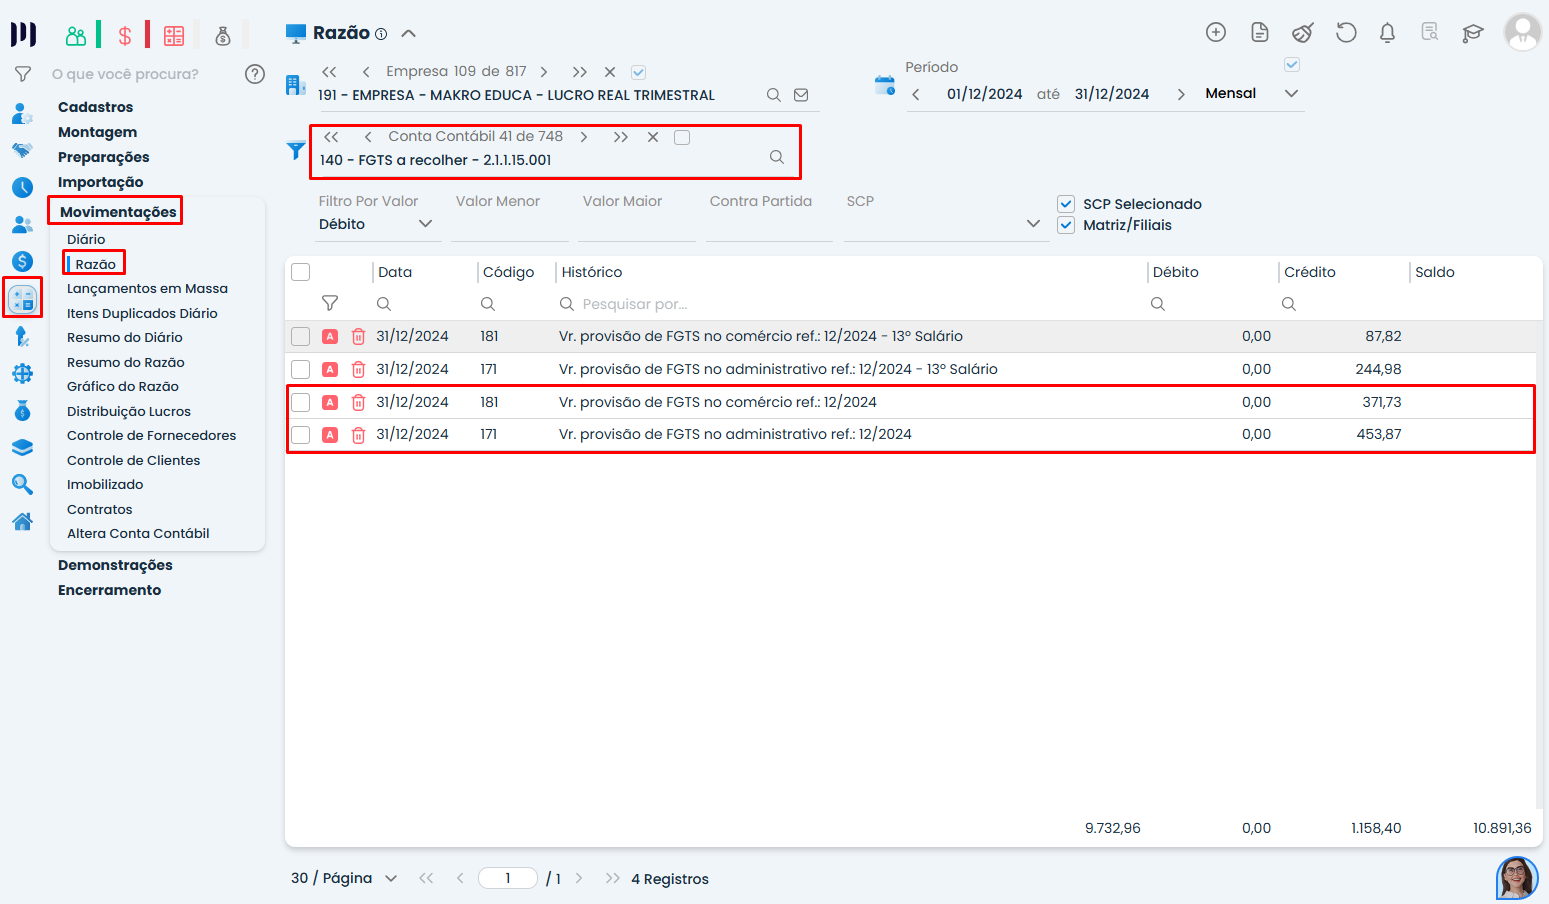The image size is (1549, 904).
Task: Toggle the checkbox next to Empresa navigator
Action: 639,72
